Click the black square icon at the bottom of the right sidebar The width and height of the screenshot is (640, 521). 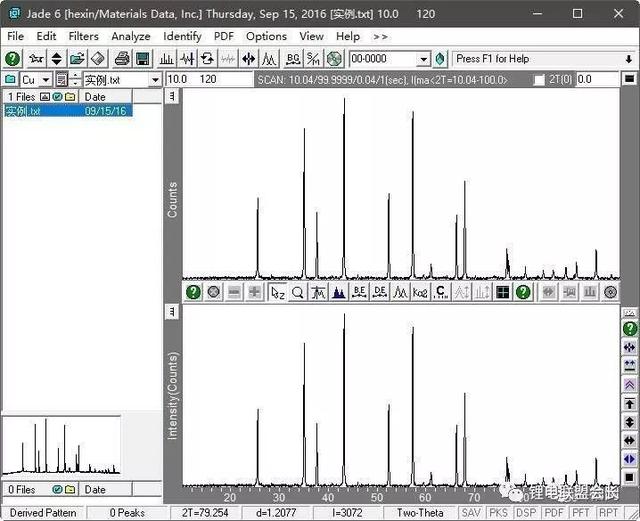(x=629, y=477)
